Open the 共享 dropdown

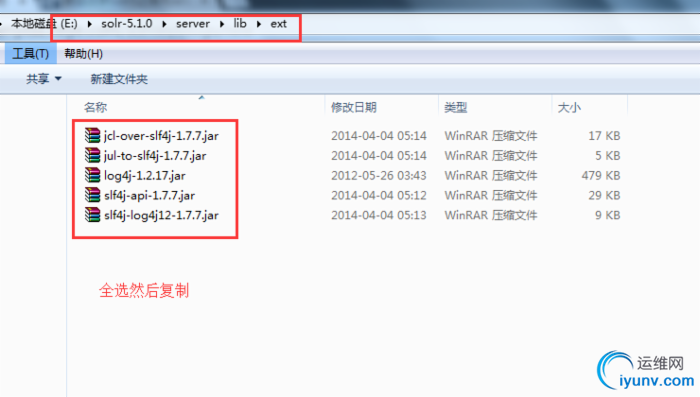pos(43,79)
